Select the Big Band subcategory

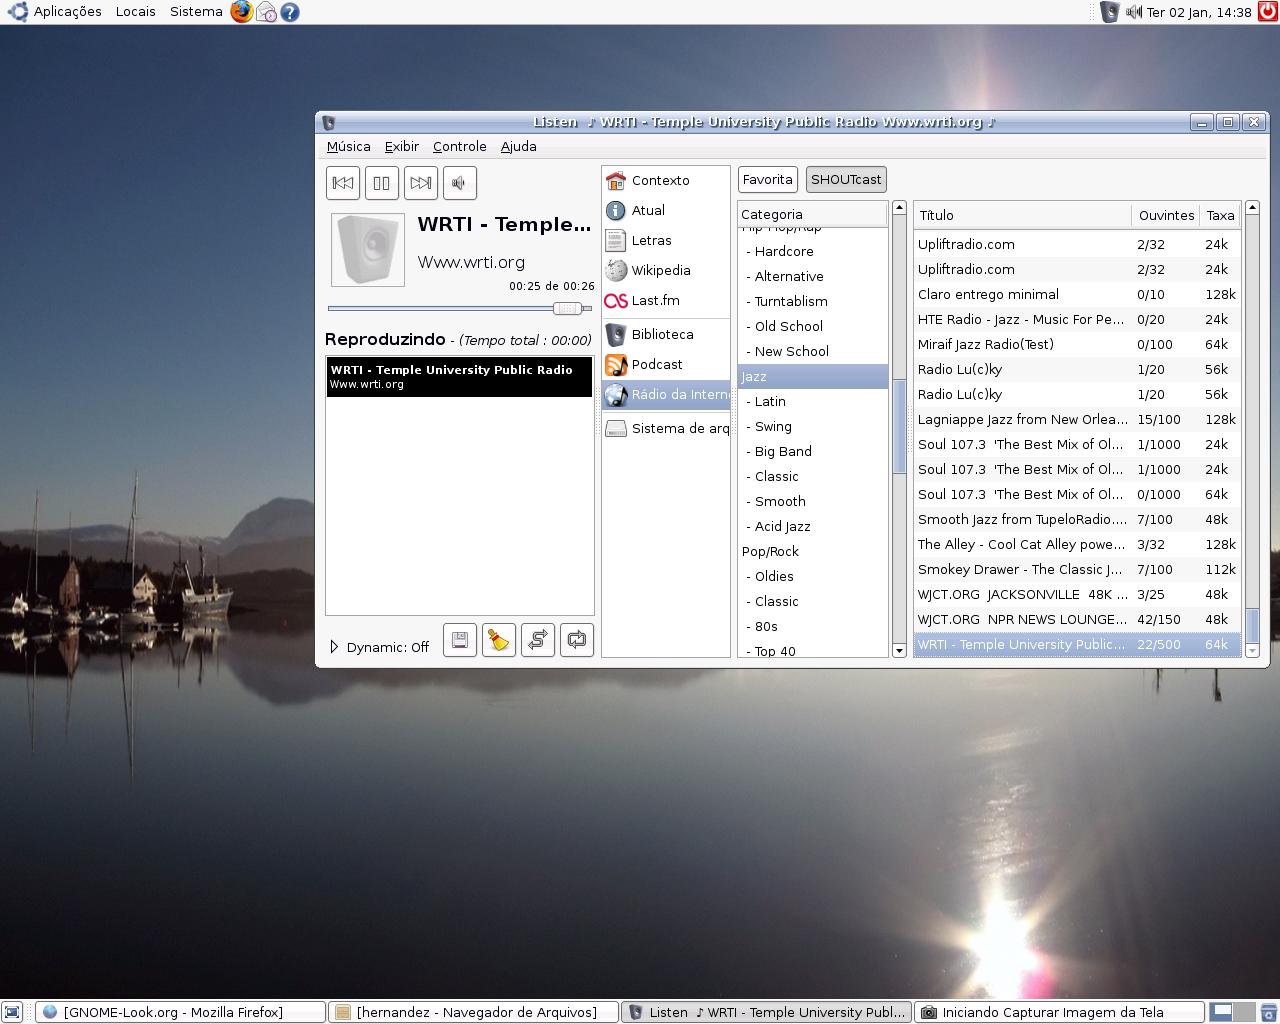coord(813,451)
